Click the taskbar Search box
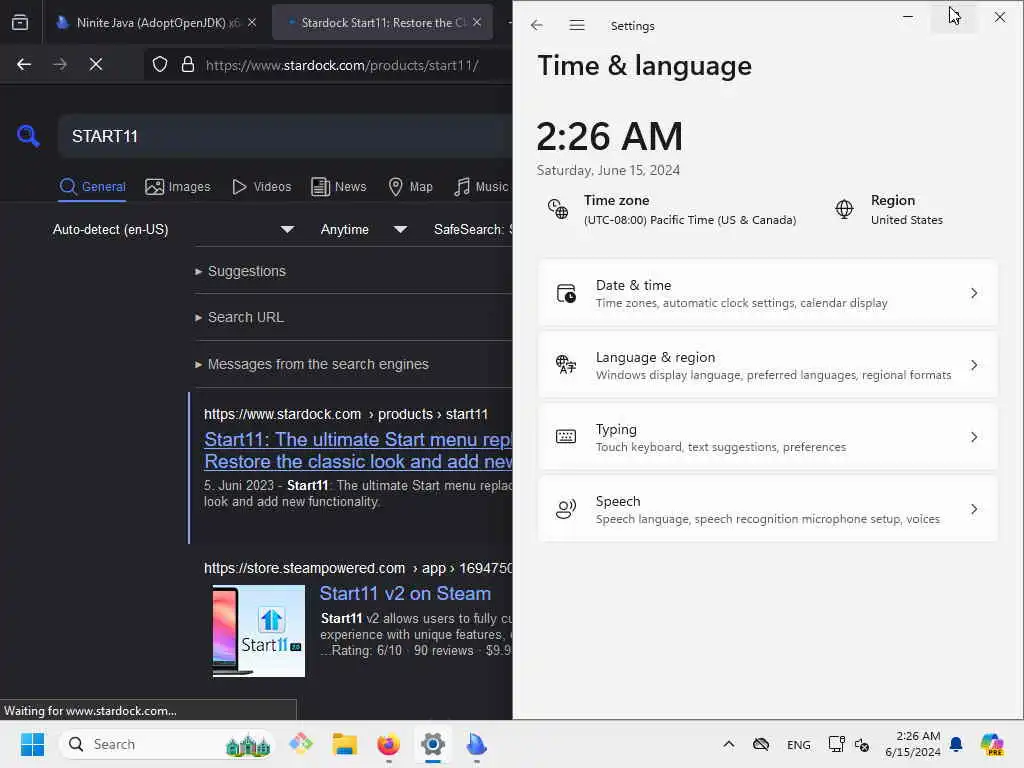This screenshot has width=1024, height=768. (x=167, y=744)
